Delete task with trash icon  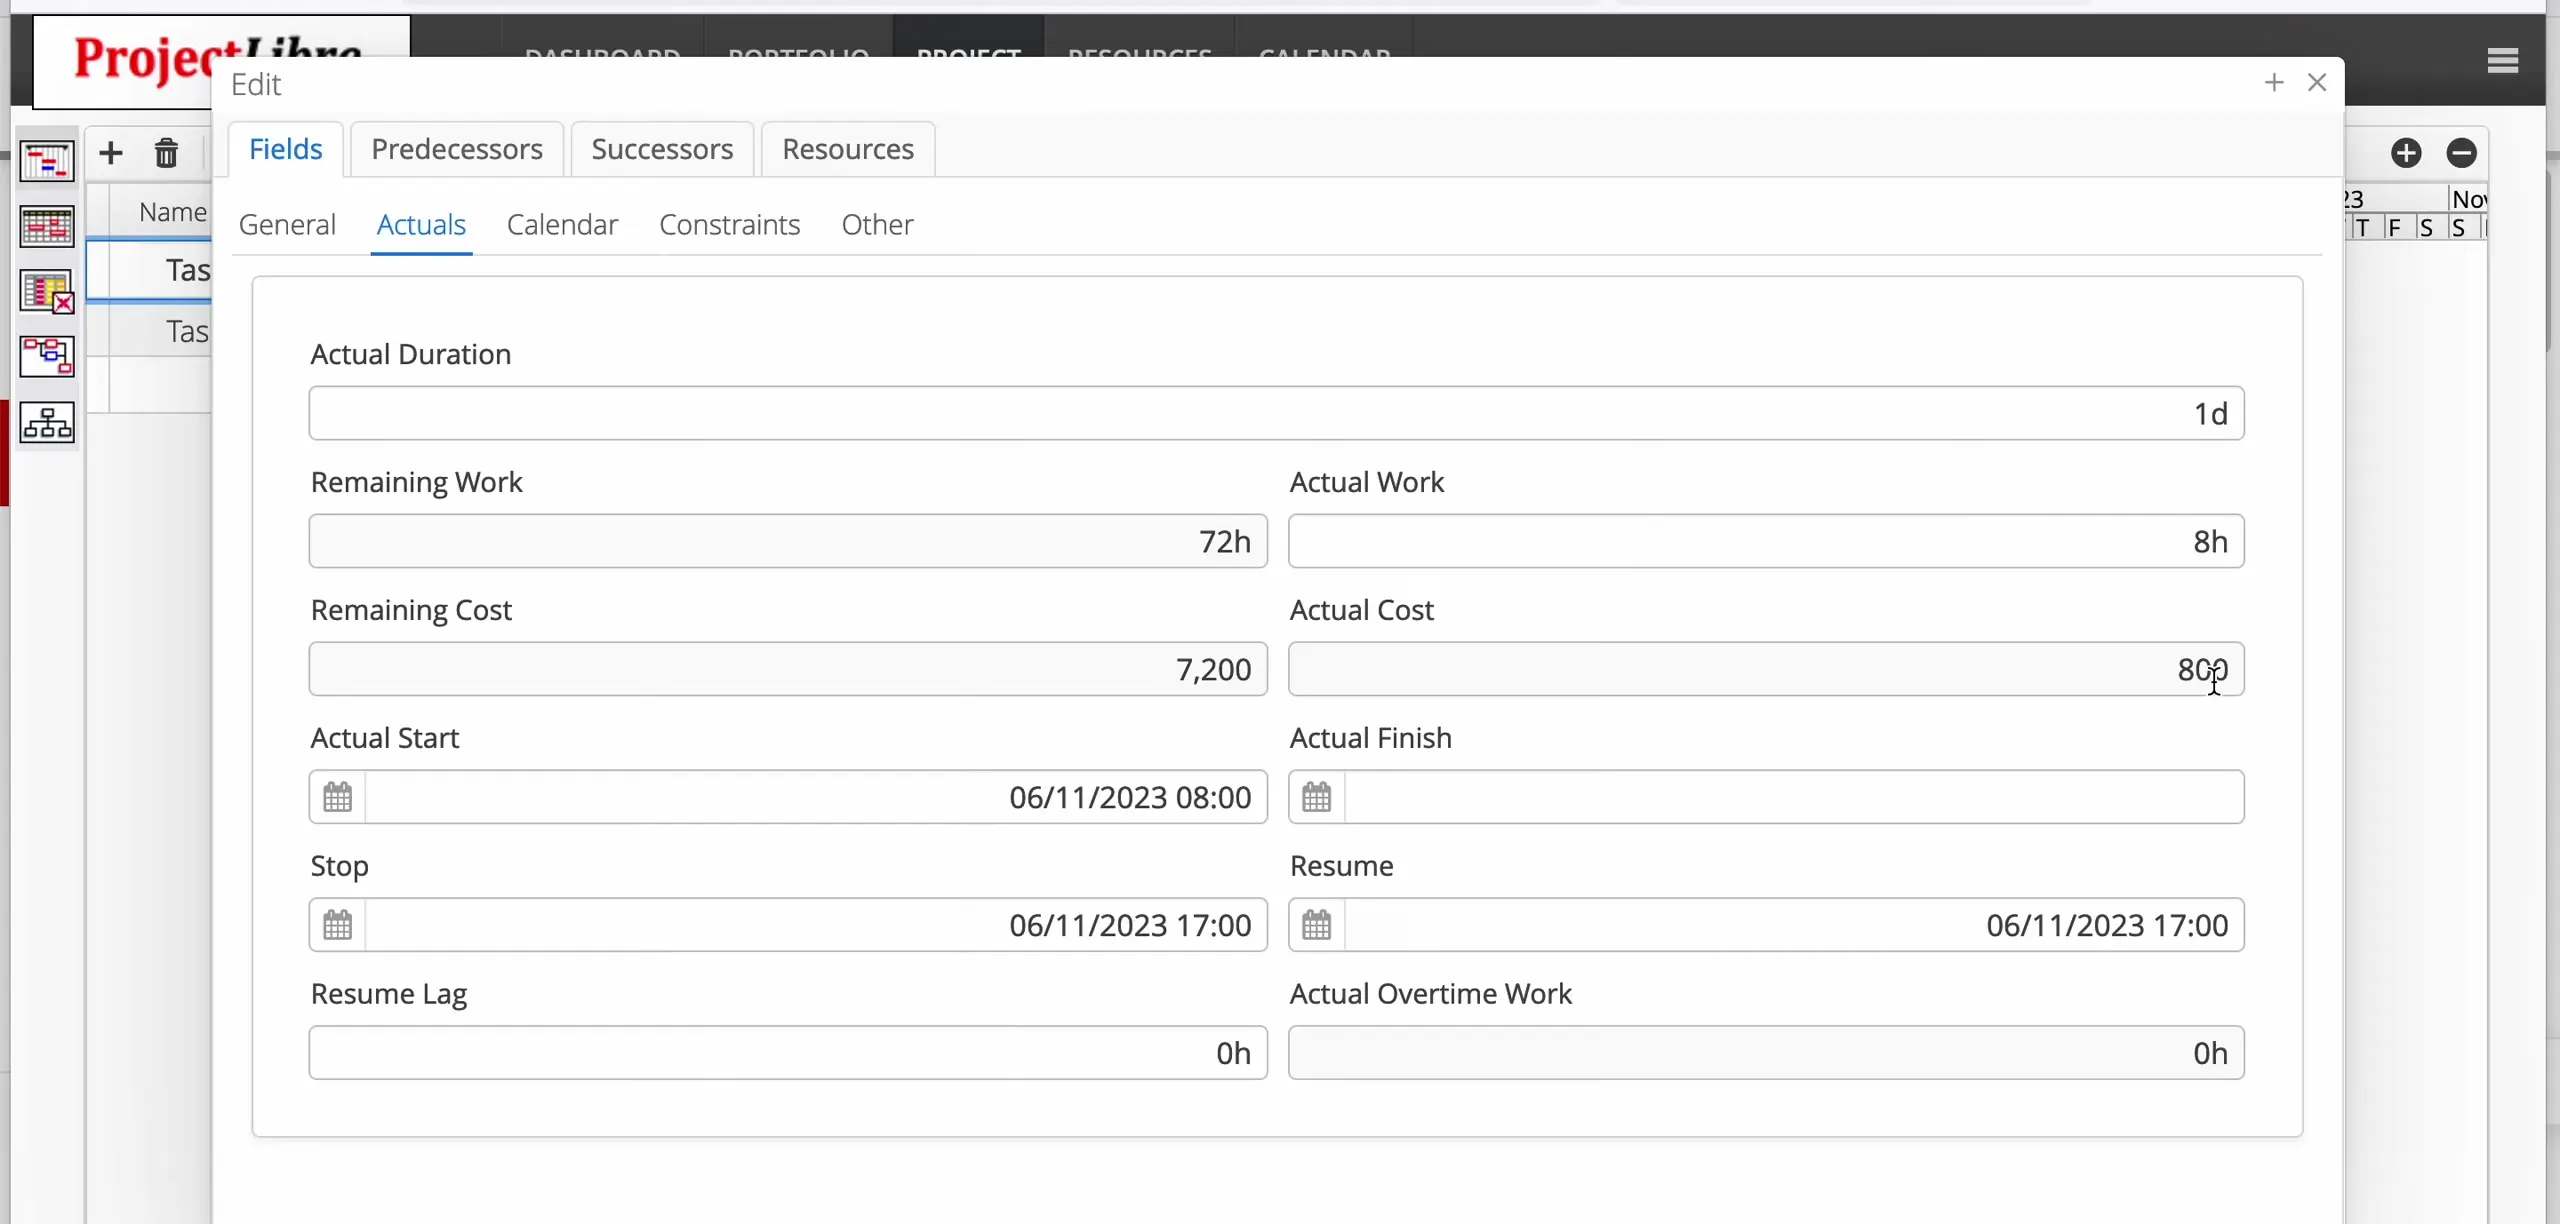click(x=166, y=153)
